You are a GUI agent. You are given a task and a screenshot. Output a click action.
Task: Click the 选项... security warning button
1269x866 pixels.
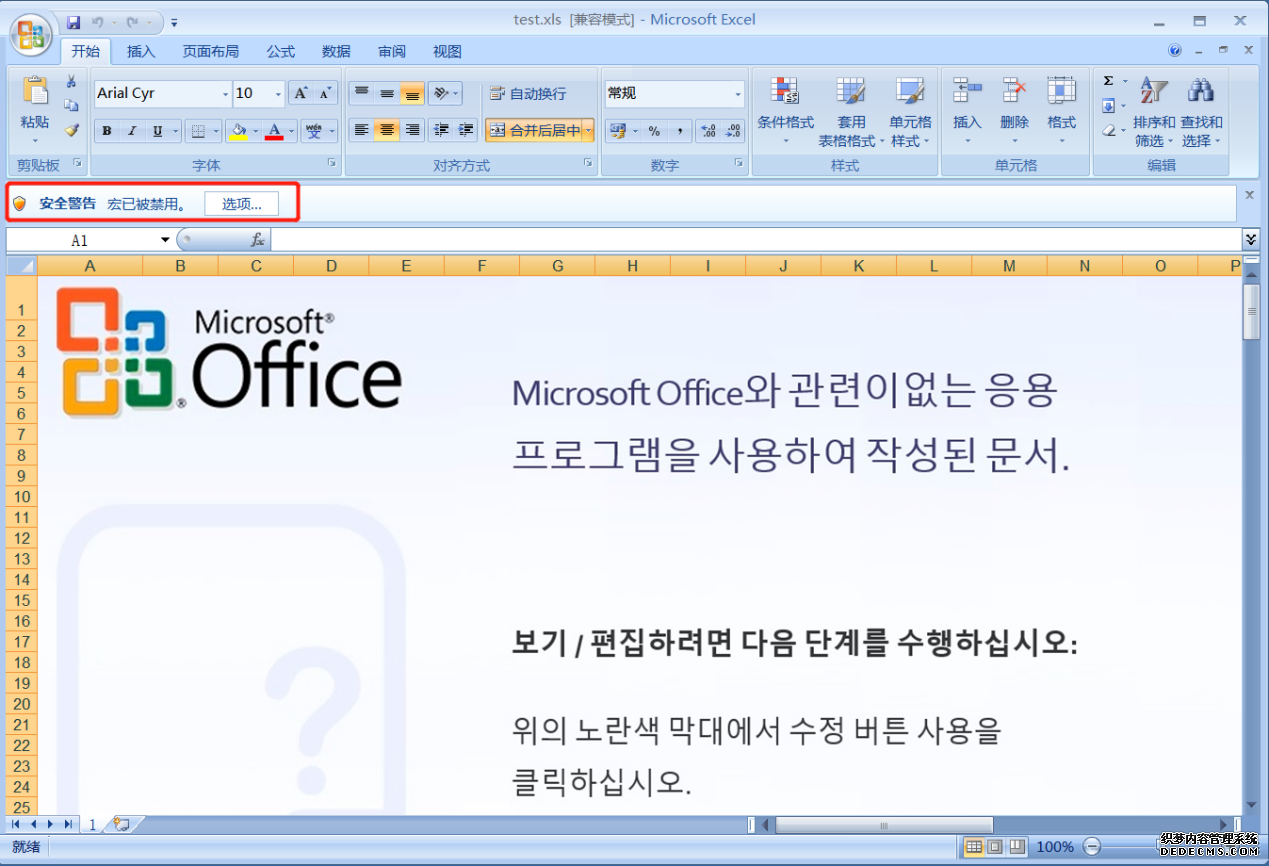pos(242,204)
